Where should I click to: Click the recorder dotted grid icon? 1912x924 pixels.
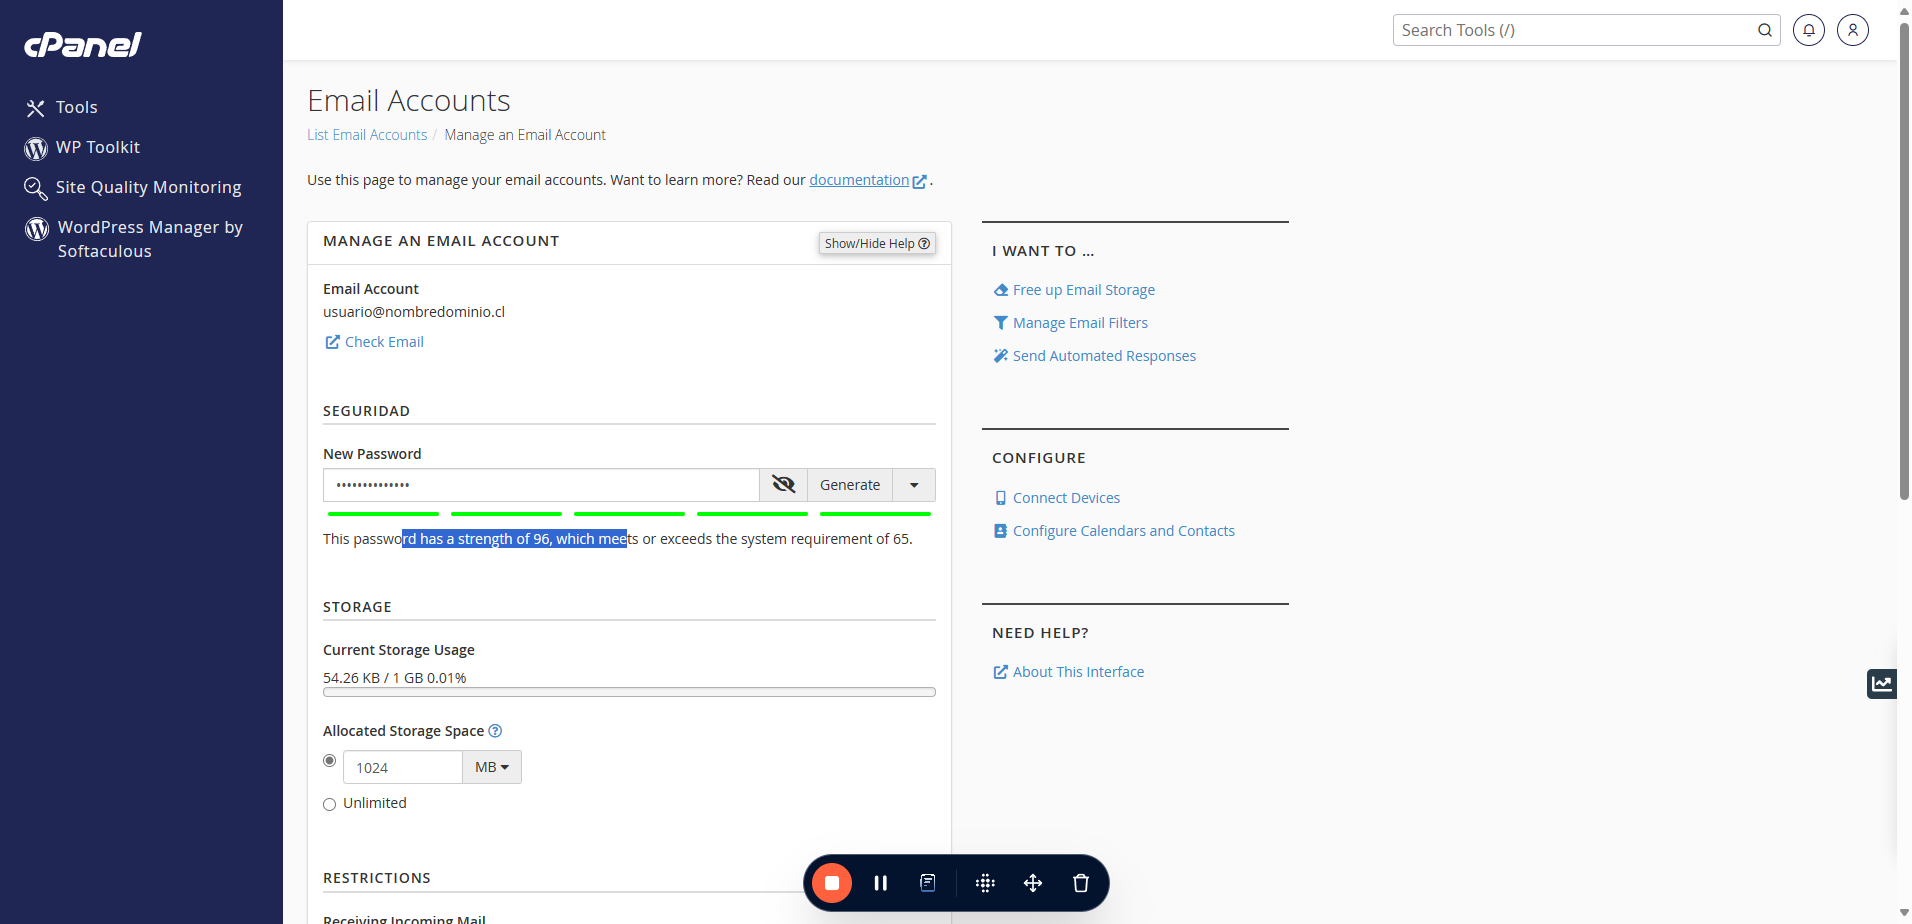point(985,883)
